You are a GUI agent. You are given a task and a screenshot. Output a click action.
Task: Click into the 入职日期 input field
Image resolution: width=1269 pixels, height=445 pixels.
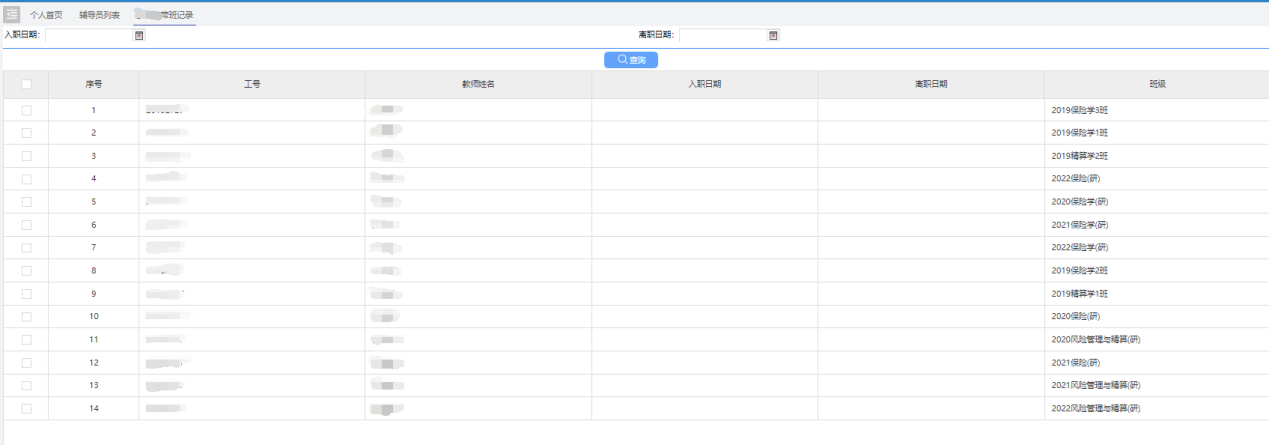coord(88,35)
